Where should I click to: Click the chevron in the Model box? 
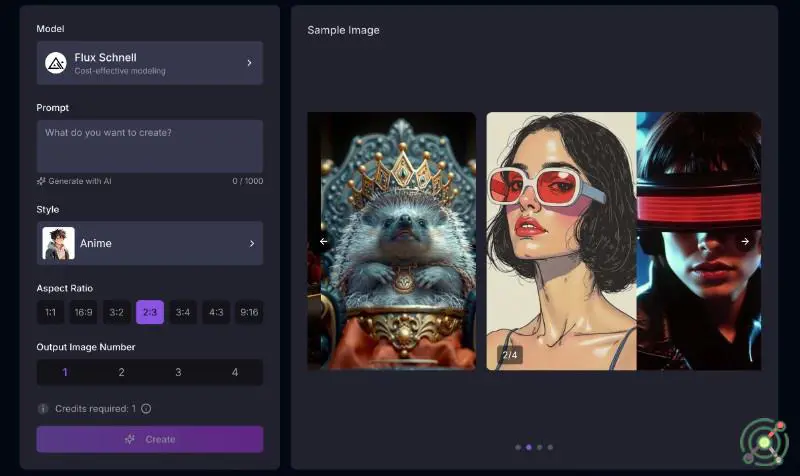(249, 63)
